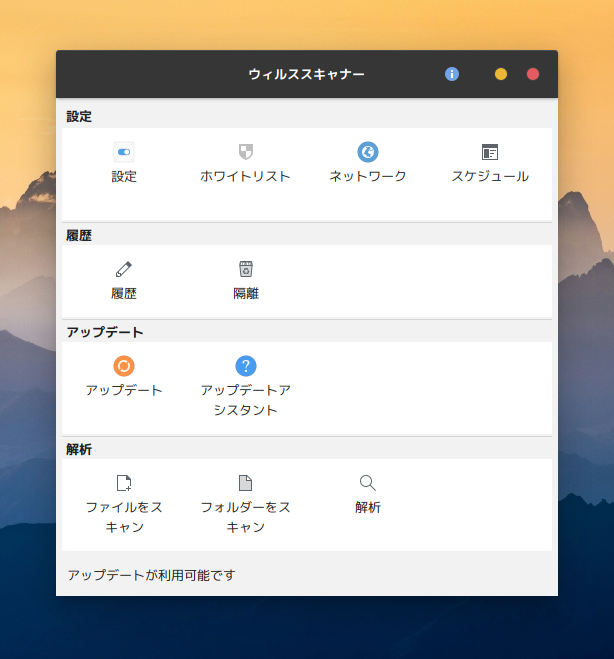Click the ネットワーク label
Image resolution: width=614 pixels, height=659 pixels.
pos(368,176)
